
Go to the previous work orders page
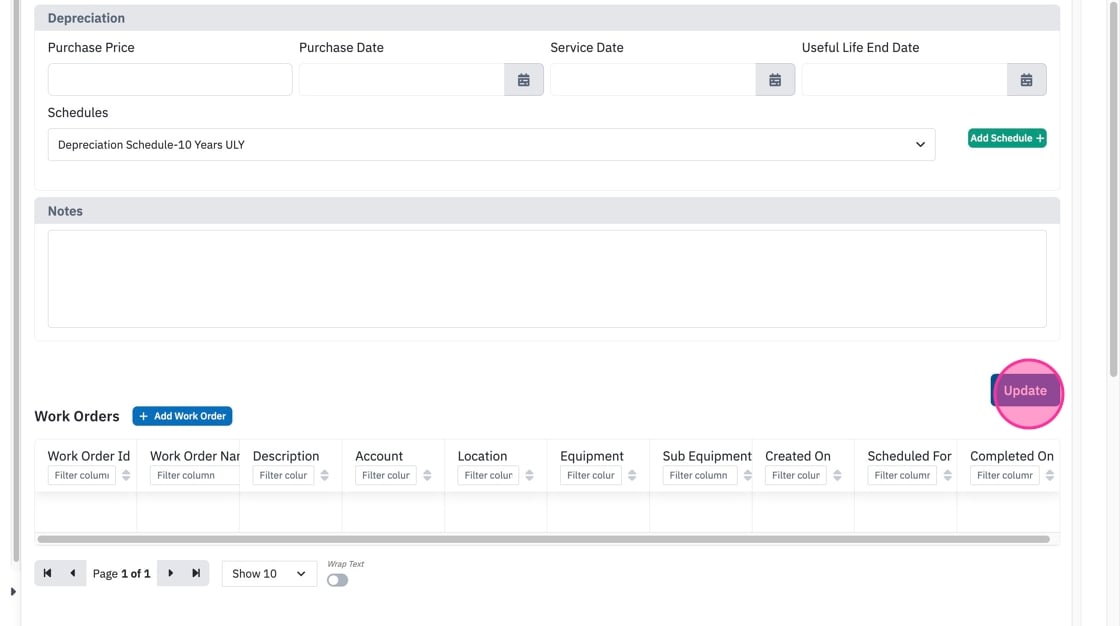73,573
